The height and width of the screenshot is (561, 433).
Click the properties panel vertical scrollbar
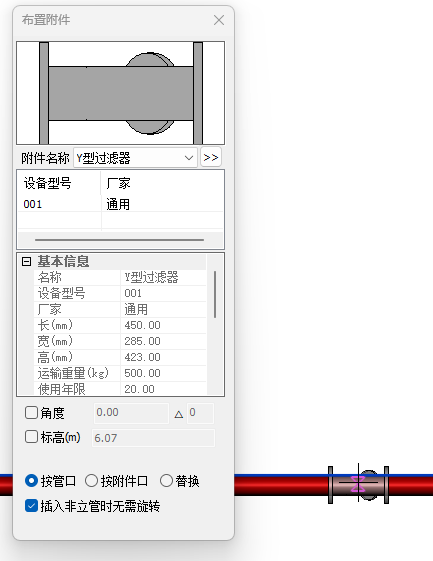point(215,294)
